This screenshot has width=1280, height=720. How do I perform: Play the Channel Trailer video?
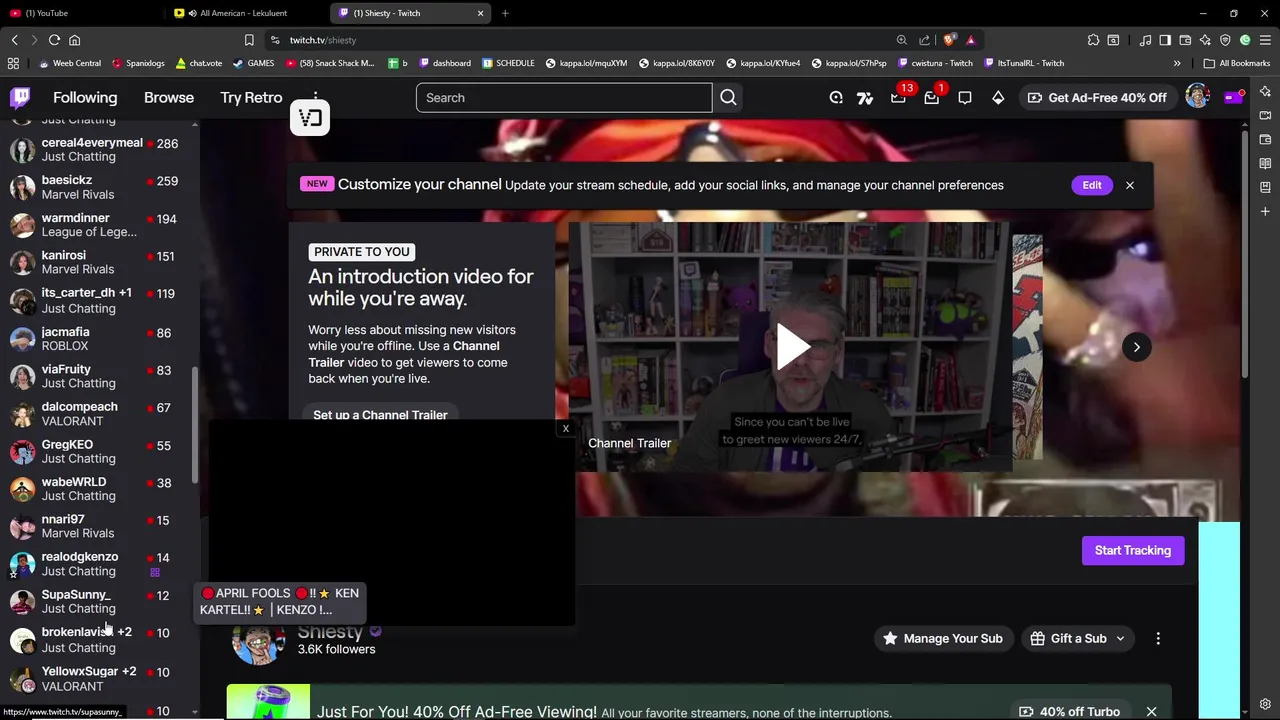point(792,346)
